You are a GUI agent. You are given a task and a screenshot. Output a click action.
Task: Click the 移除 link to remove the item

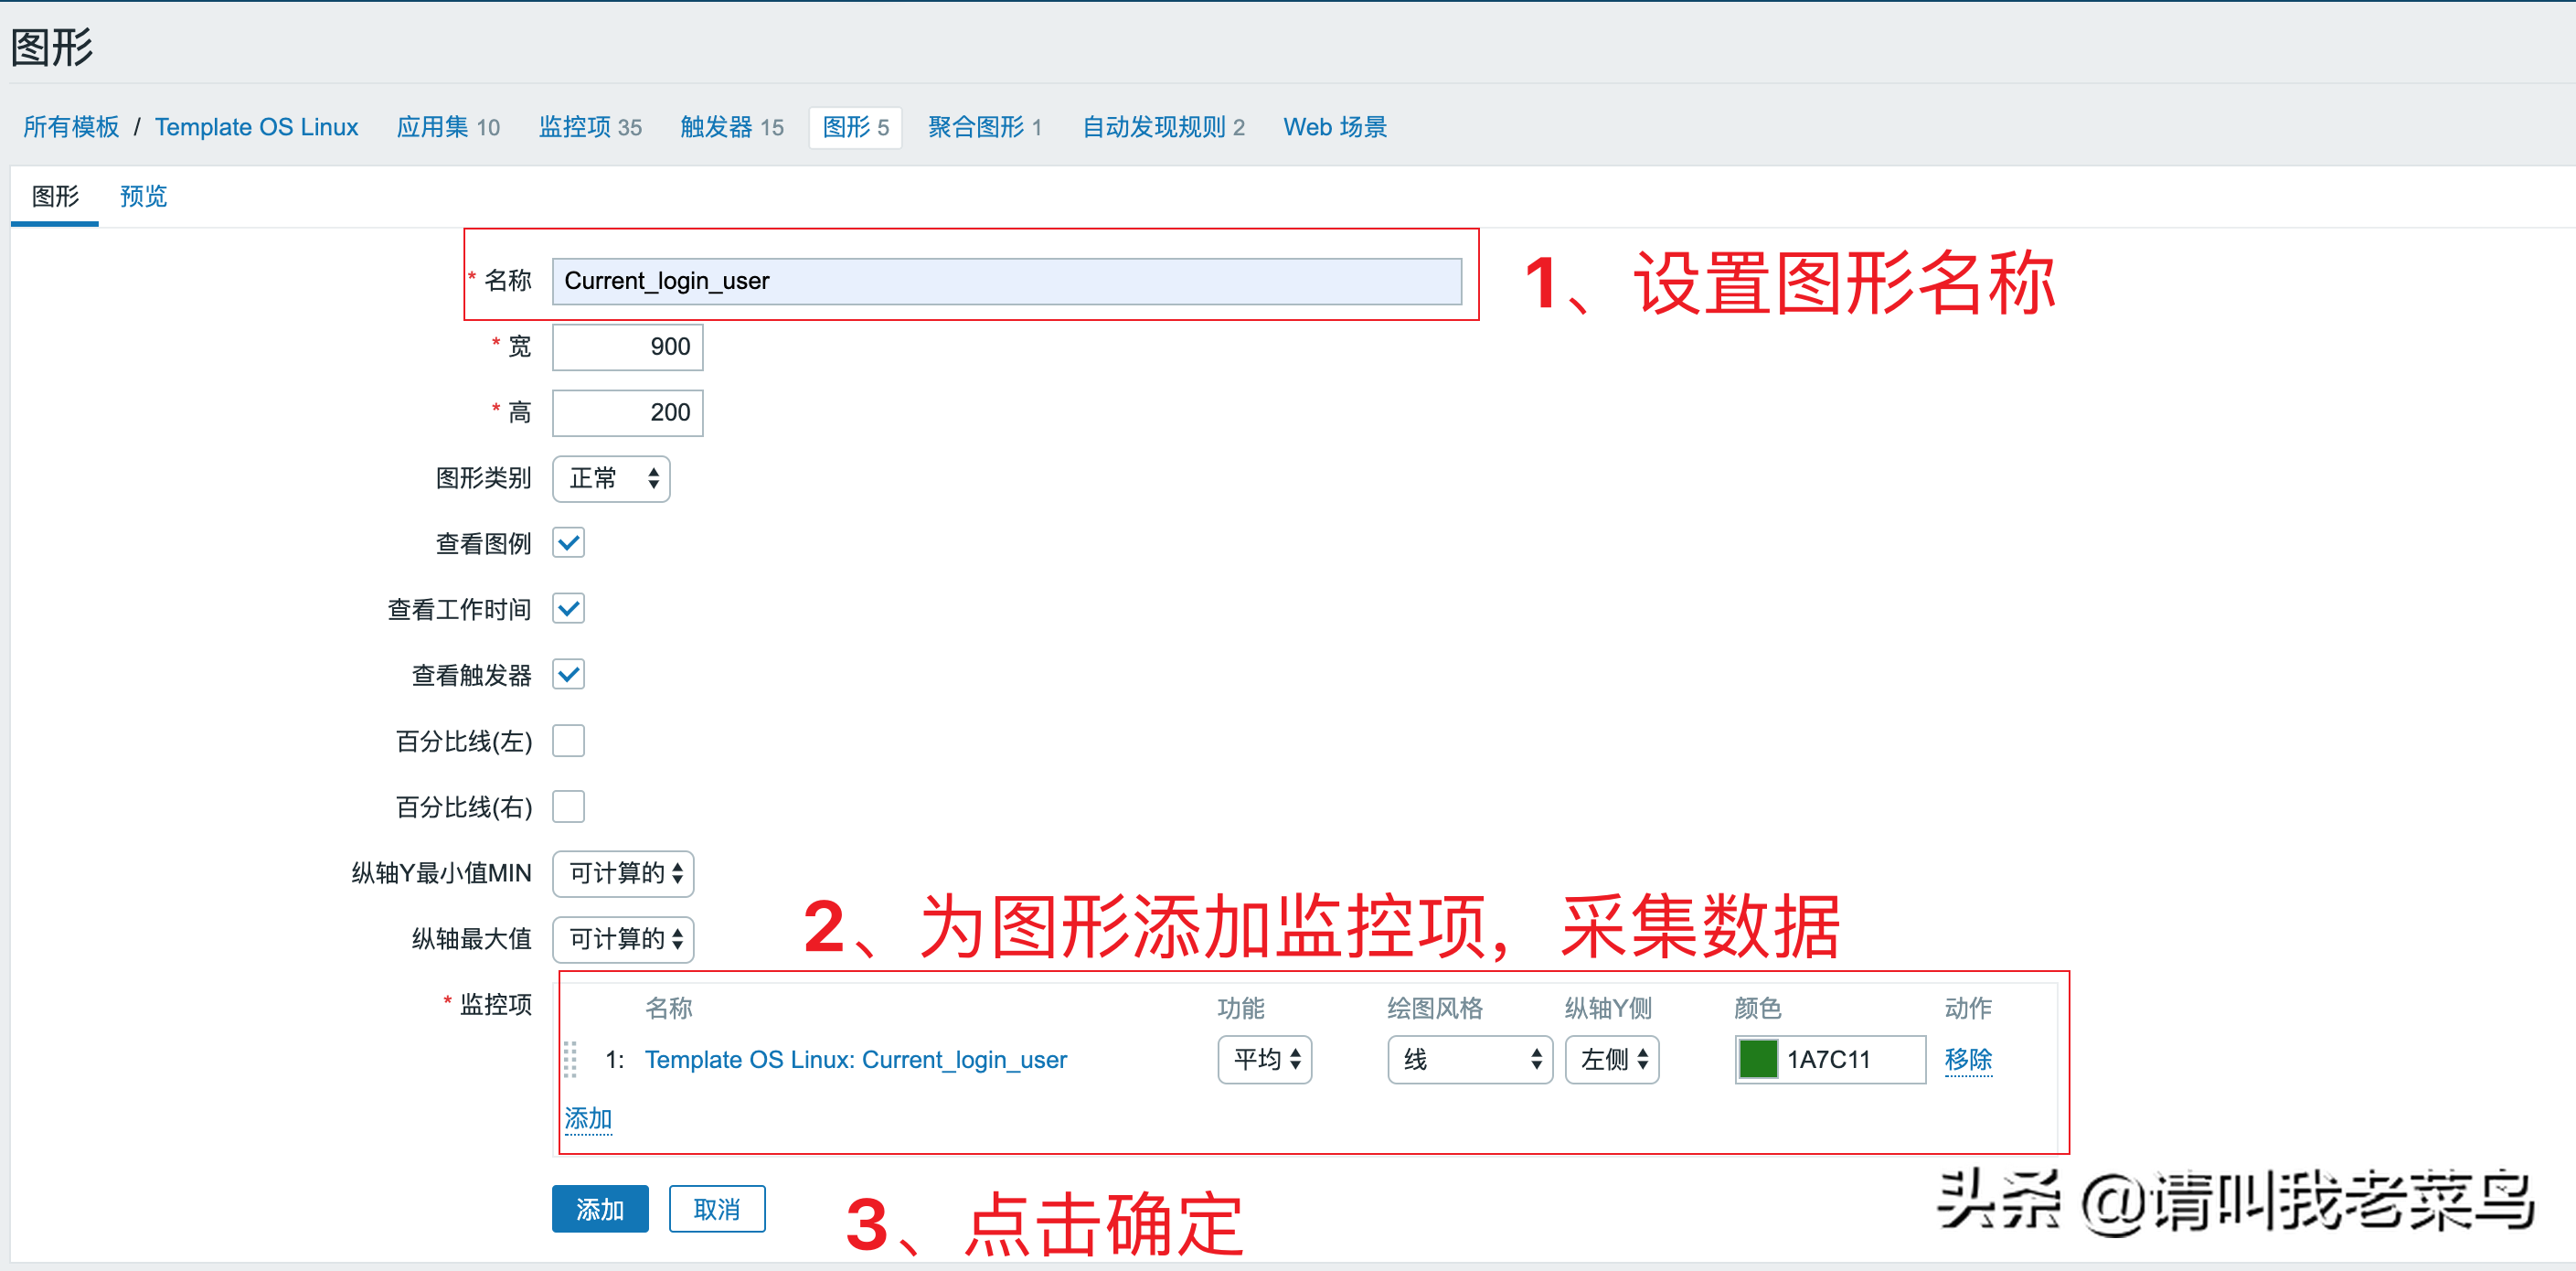point(1968,1059)
